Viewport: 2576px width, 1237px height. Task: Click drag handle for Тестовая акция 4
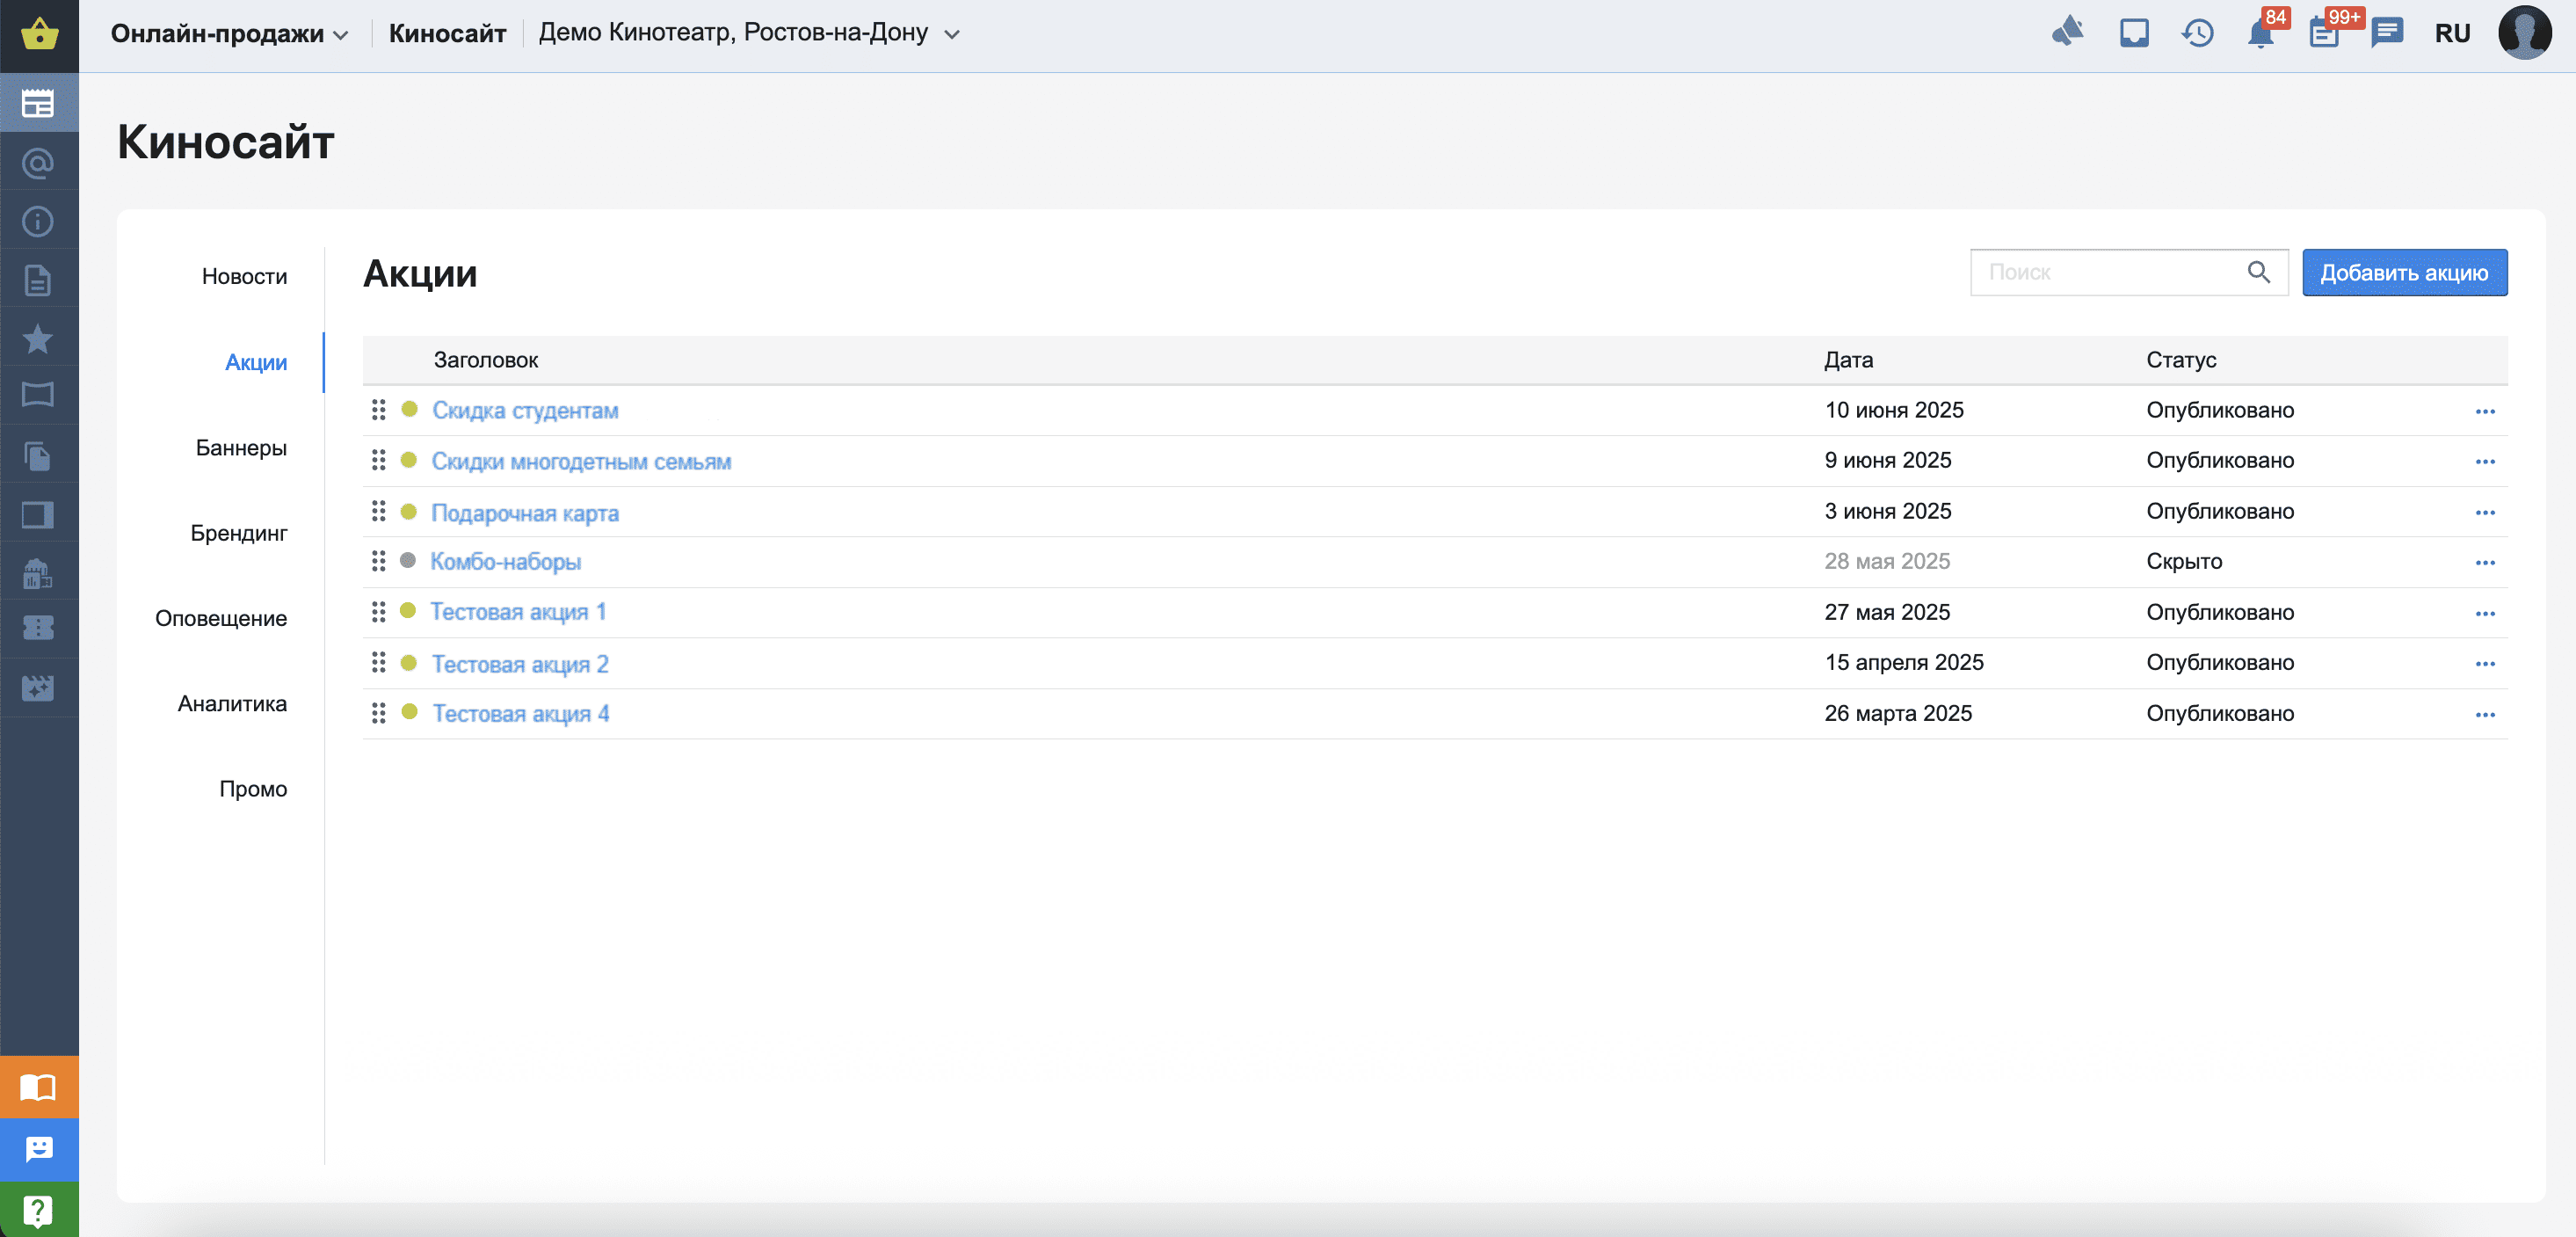coord(378,713)
